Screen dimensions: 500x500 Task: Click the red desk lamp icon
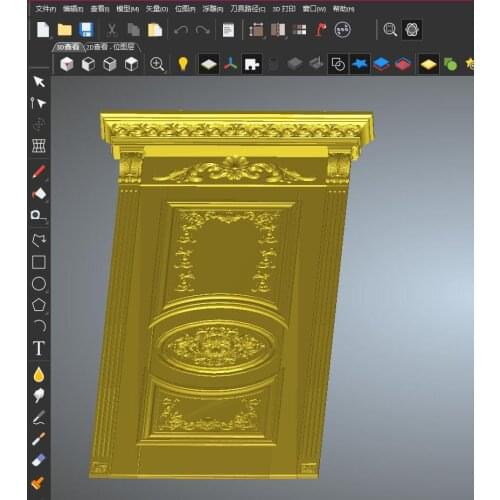321,30
